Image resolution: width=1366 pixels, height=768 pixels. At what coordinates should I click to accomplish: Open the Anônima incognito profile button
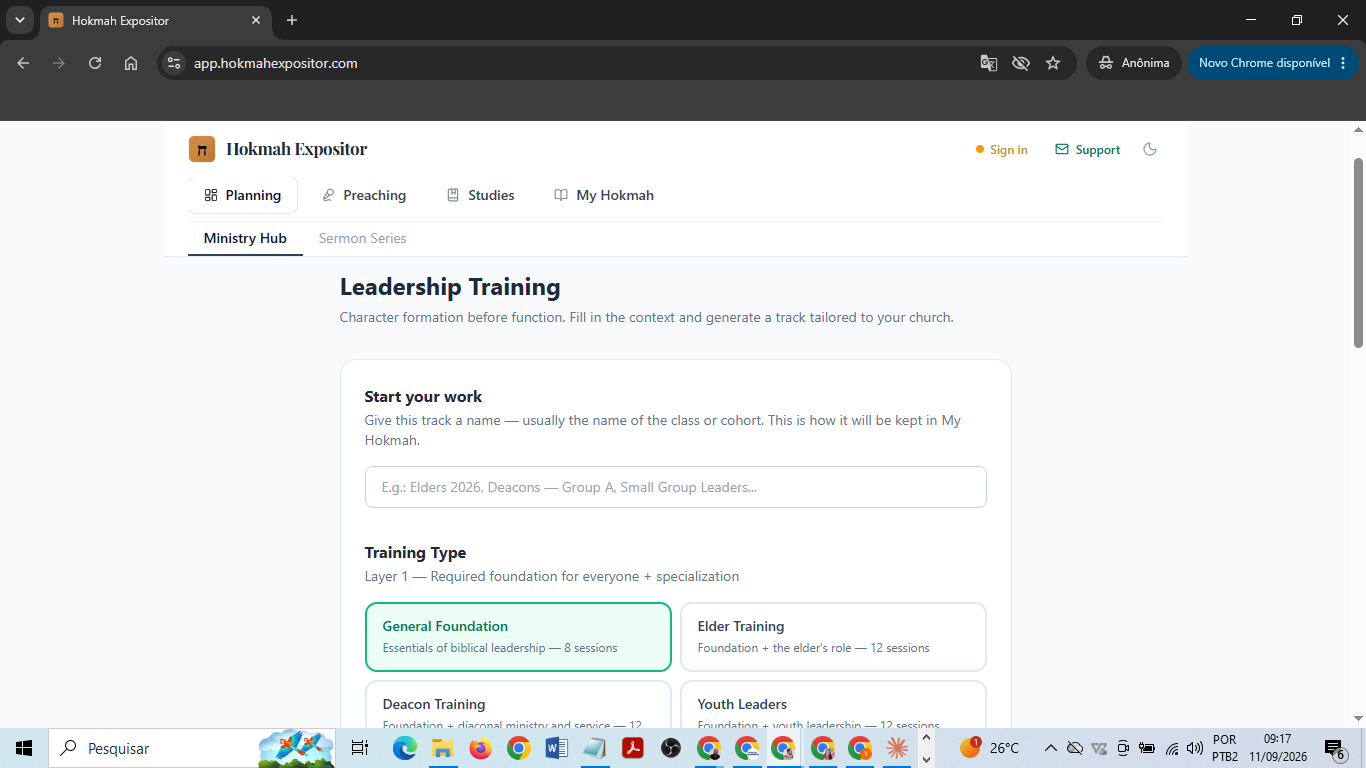click(x=1134, y=63)
